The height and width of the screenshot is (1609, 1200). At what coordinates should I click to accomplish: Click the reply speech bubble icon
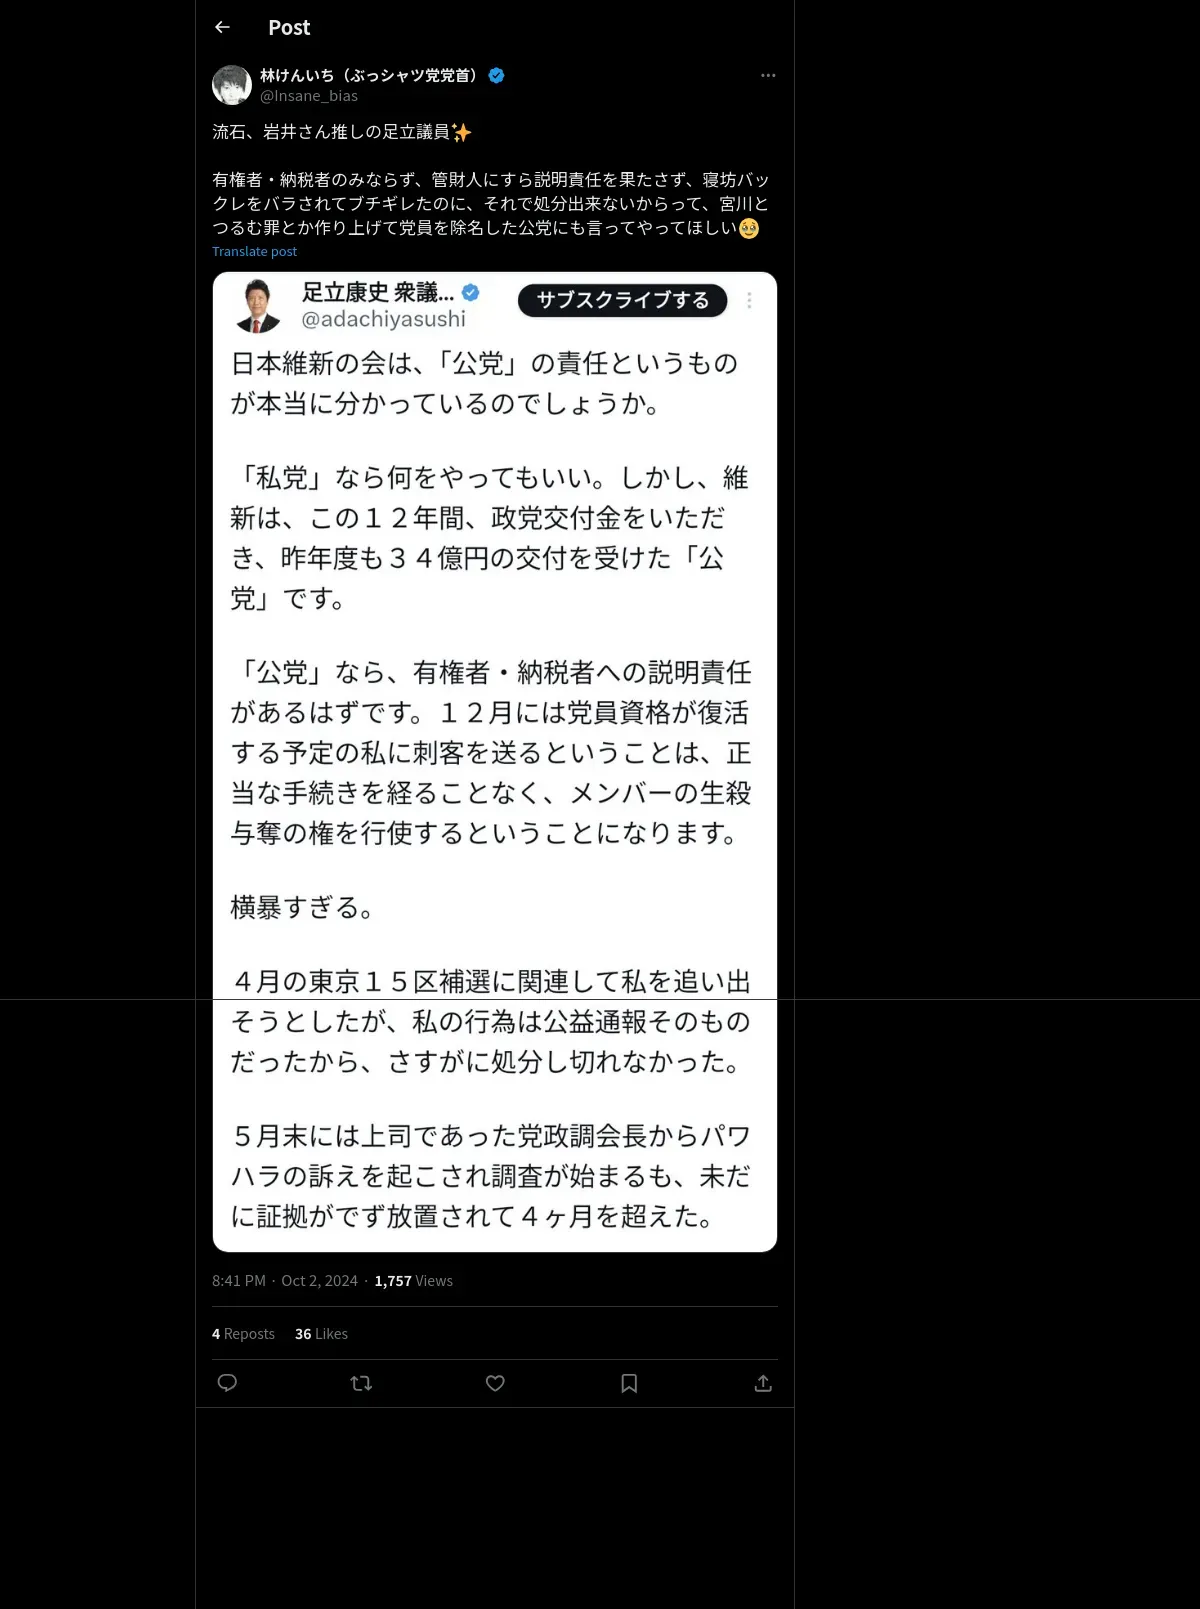(x=227, y=1383)
